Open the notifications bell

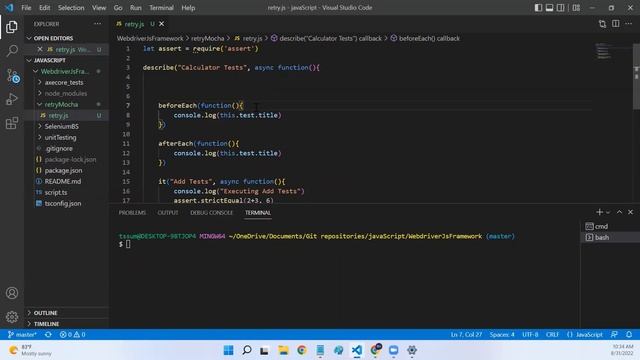tap(629, 334)
